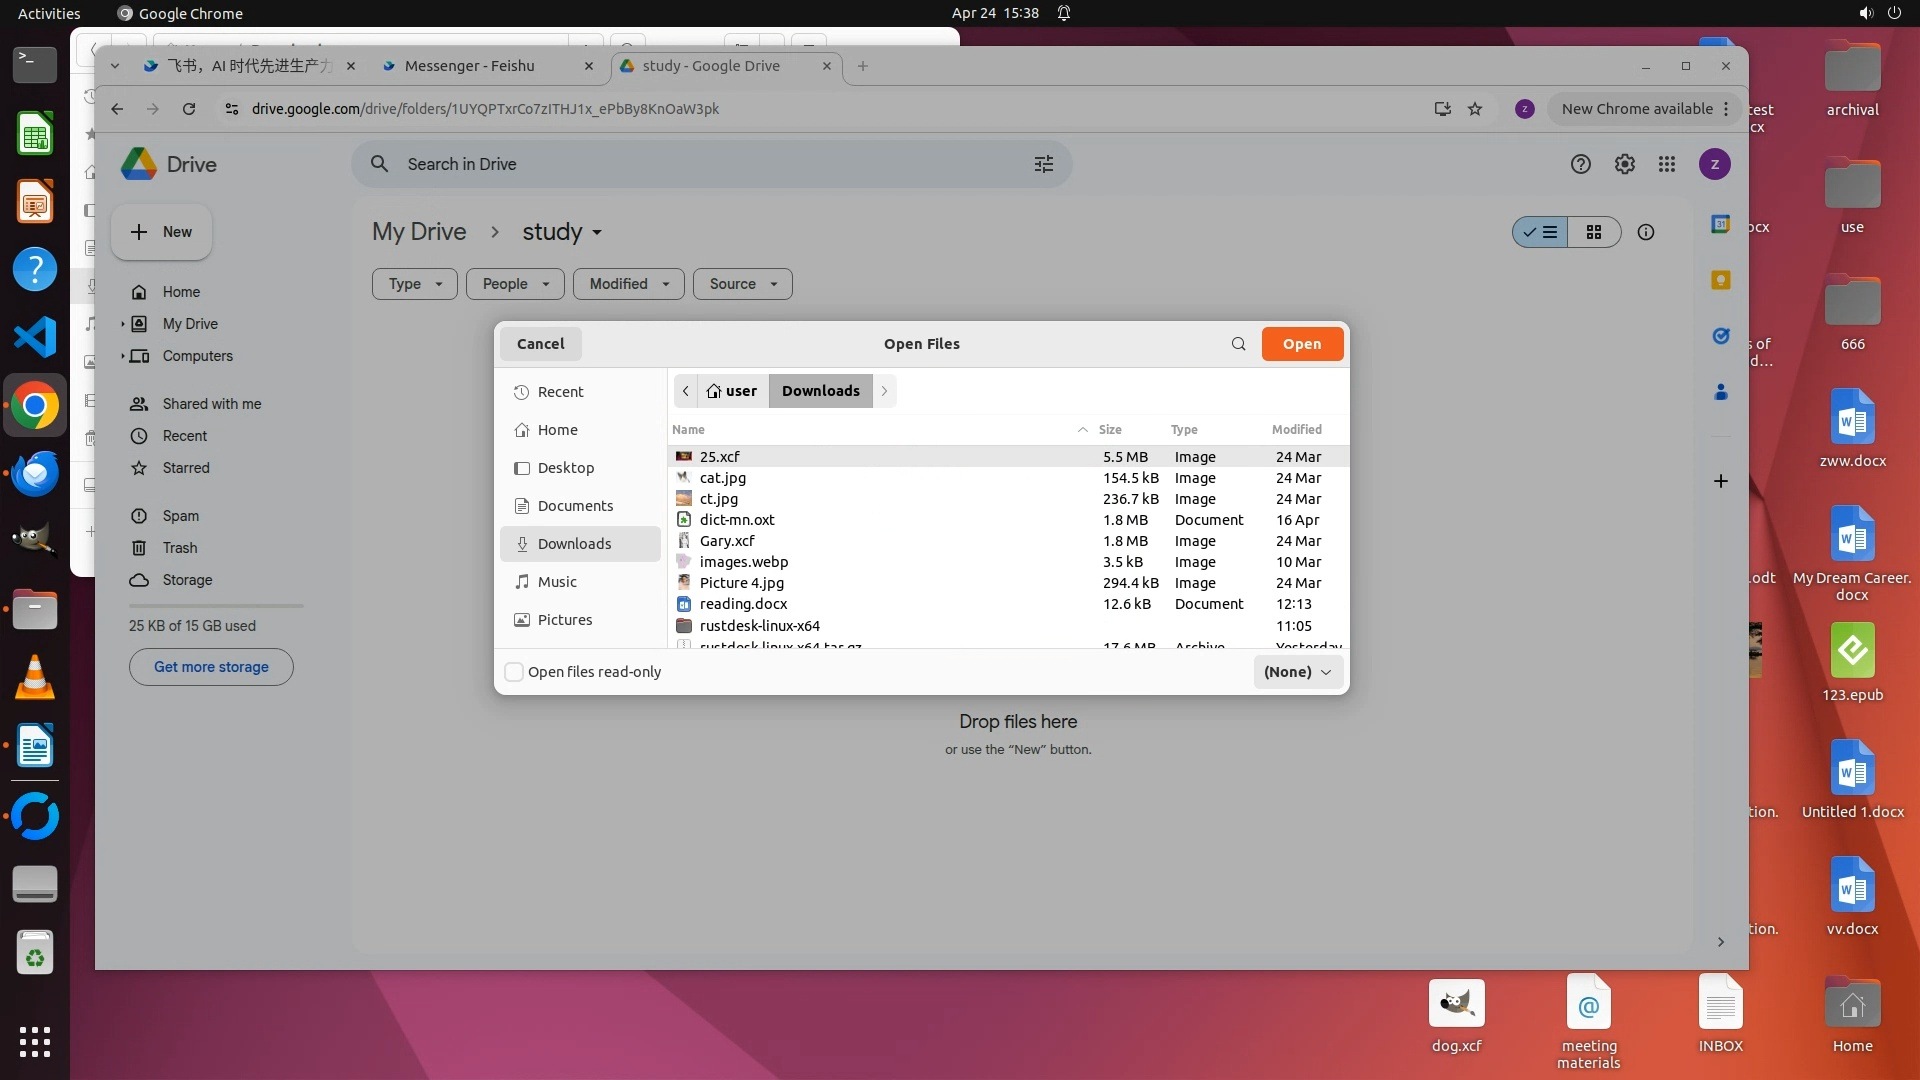
Task: Select Documents in dialog sidebar
Action: (575, 506)
